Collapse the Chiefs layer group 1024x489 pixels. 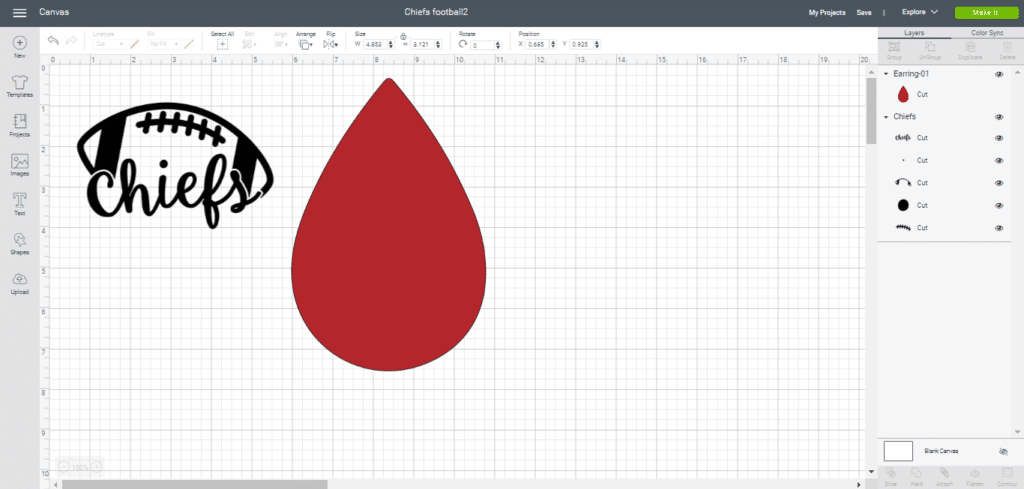coord(886,117)
